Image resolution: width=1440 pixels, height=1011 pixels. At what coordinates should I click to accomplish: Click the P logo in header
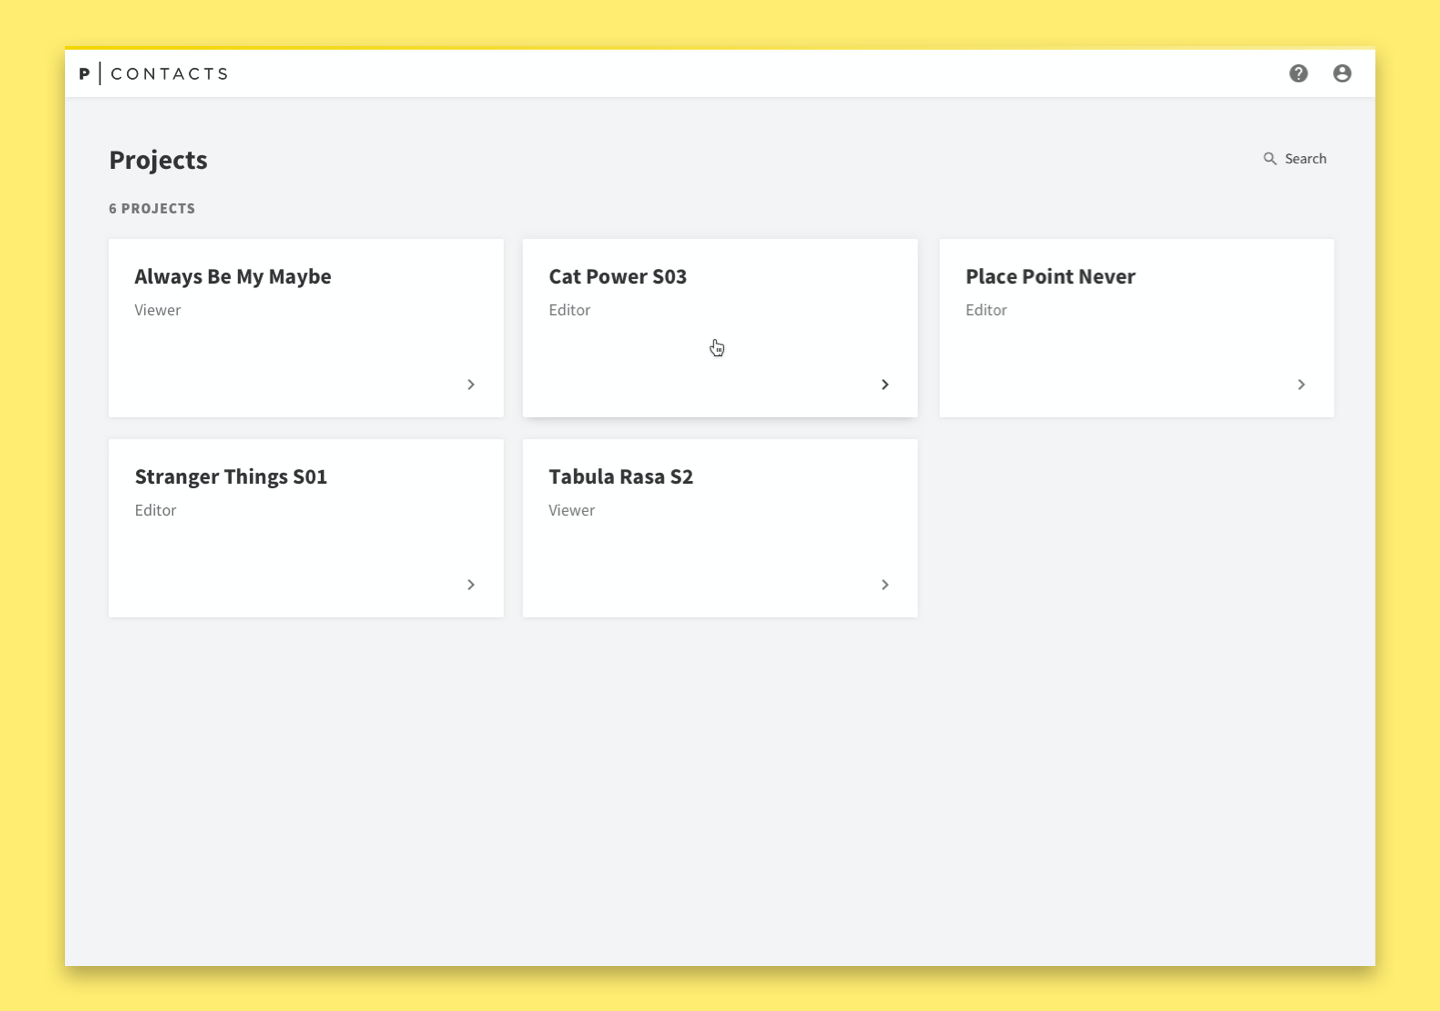click(85, 74)
